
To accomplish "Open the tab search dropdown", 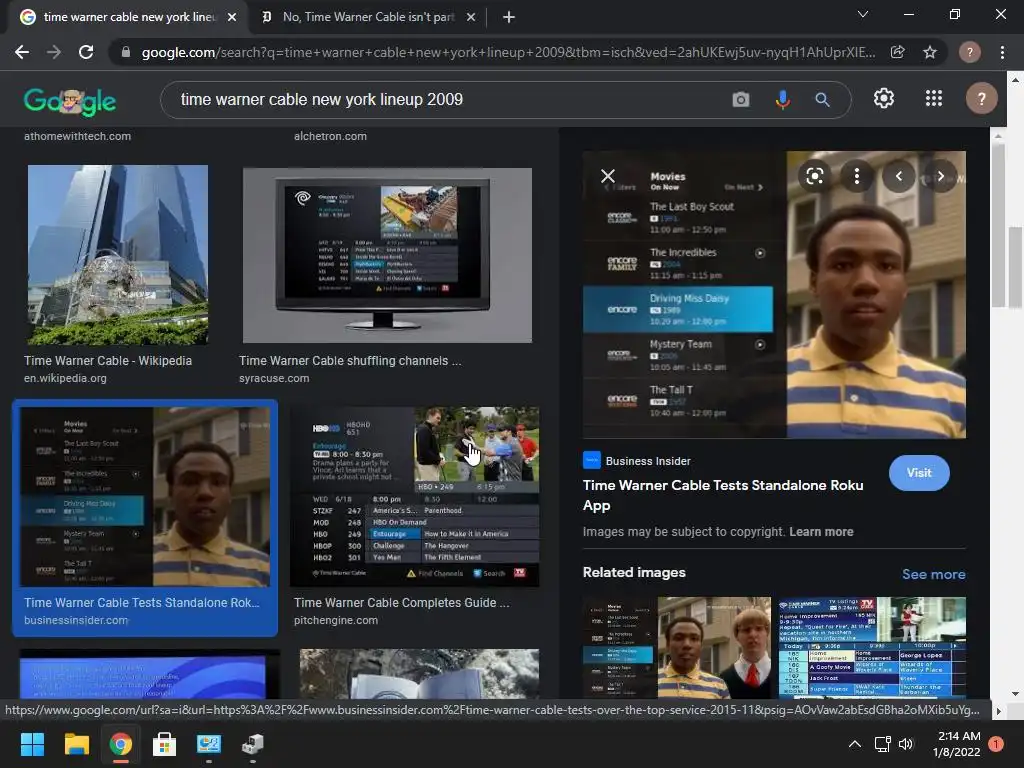I will (x=863, y=14).
